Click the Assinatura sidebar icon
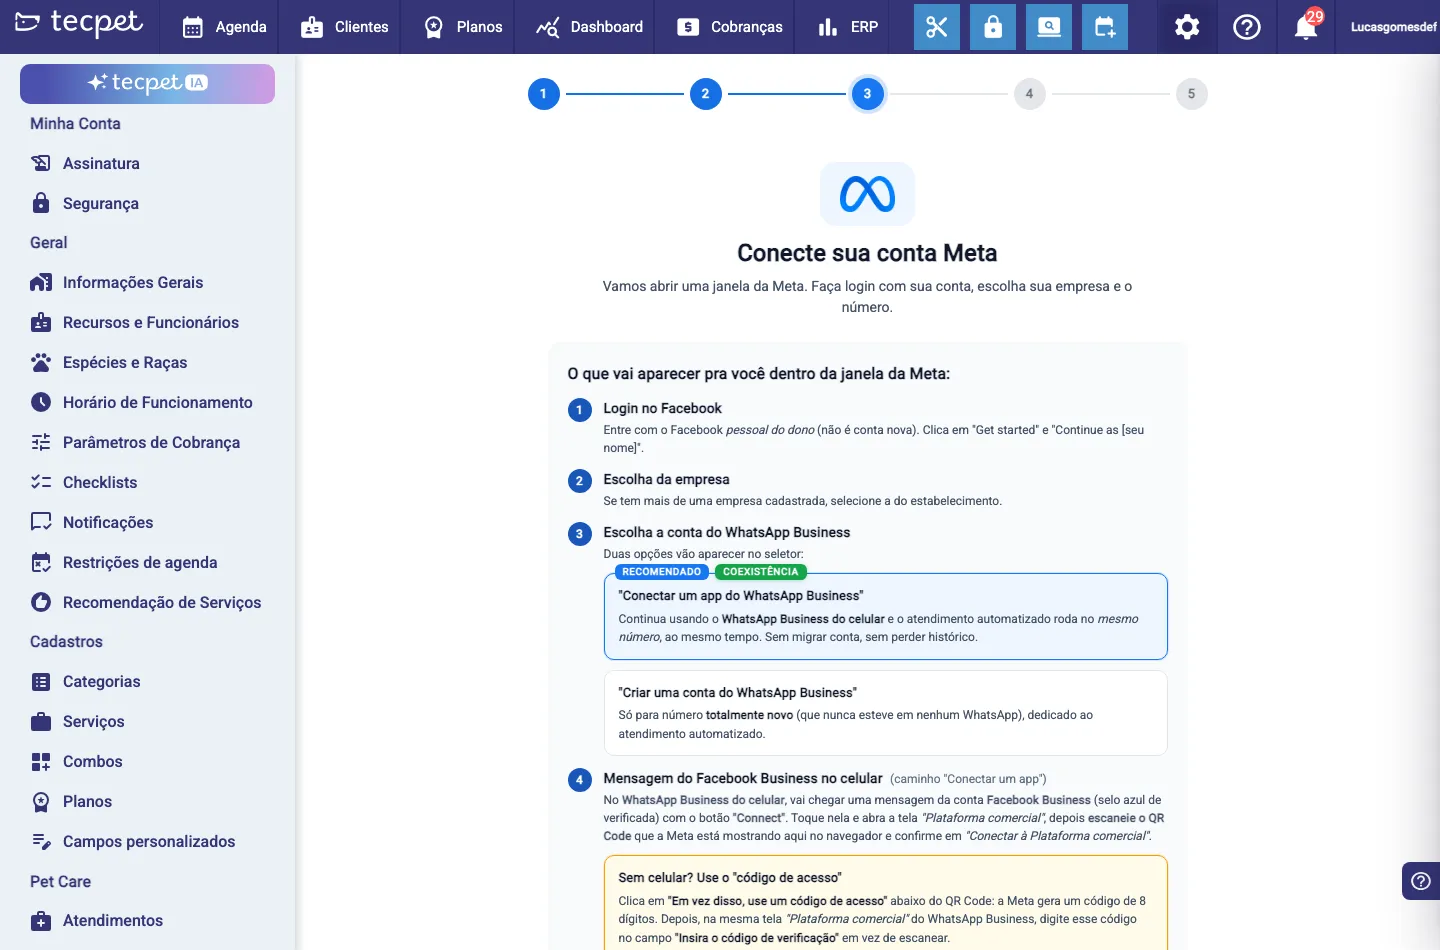This screenshot has width=1440, height=950. coord(41,163)
